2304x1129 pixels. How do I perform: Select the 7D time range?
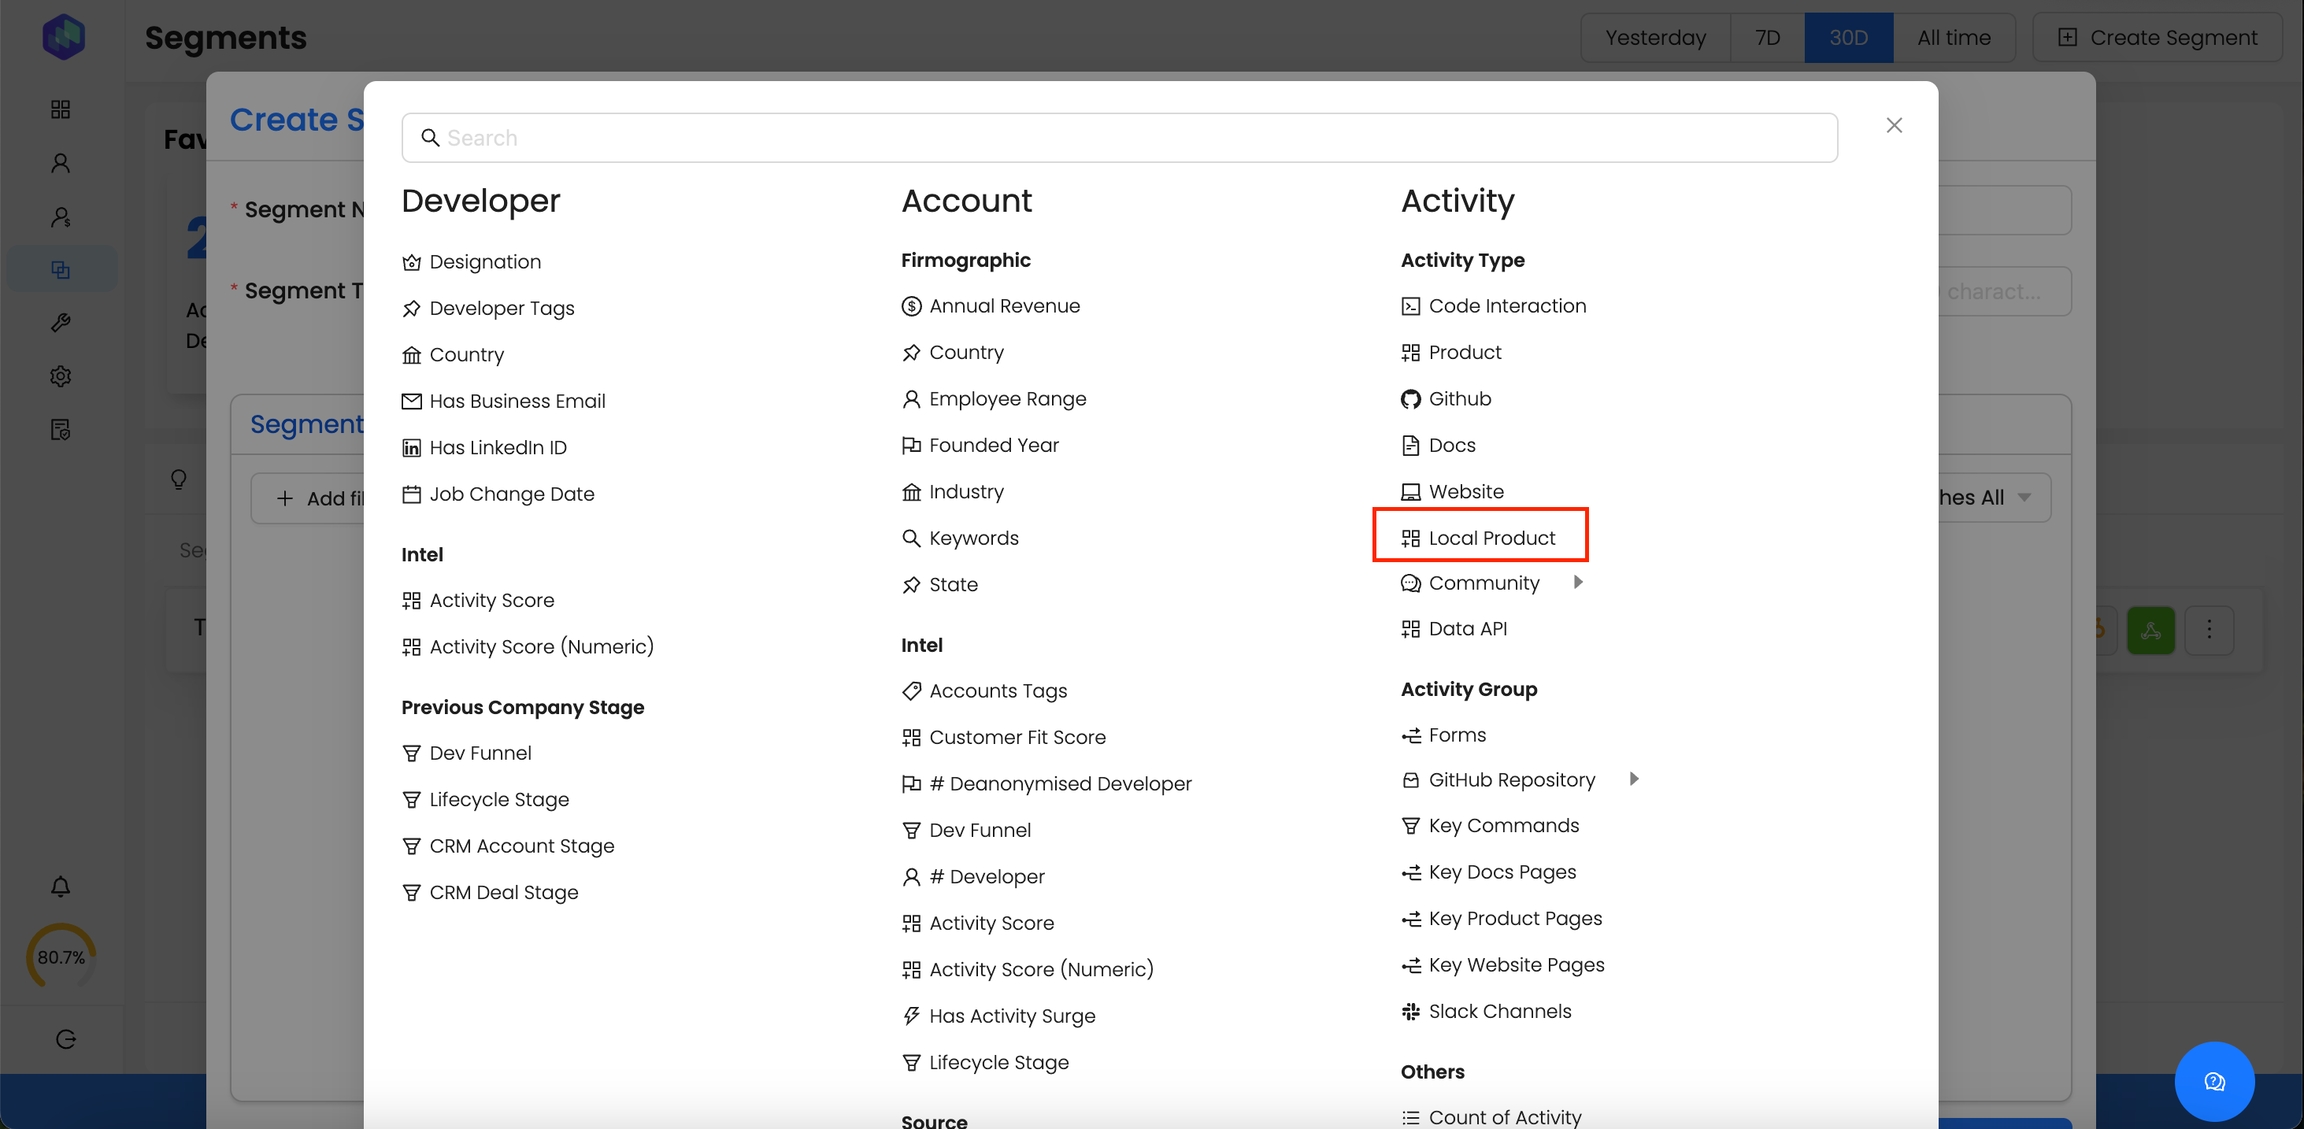[x=1767, y=38]
